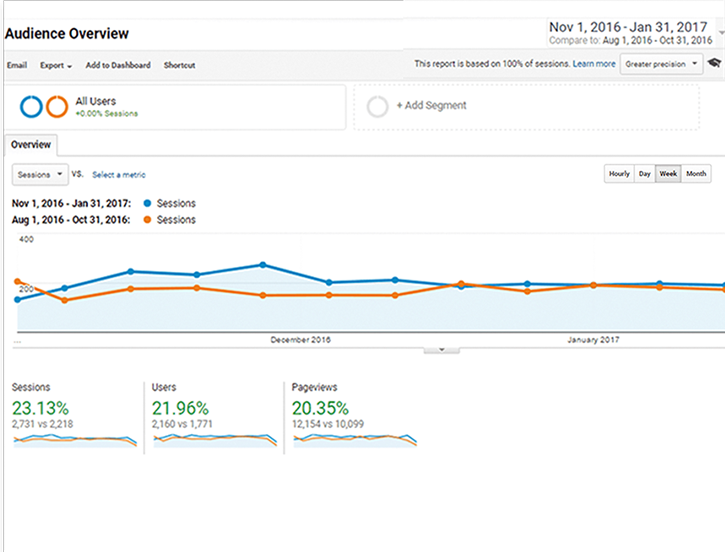Click Select a metric link
725x552 pixels.
click(119, 175)
